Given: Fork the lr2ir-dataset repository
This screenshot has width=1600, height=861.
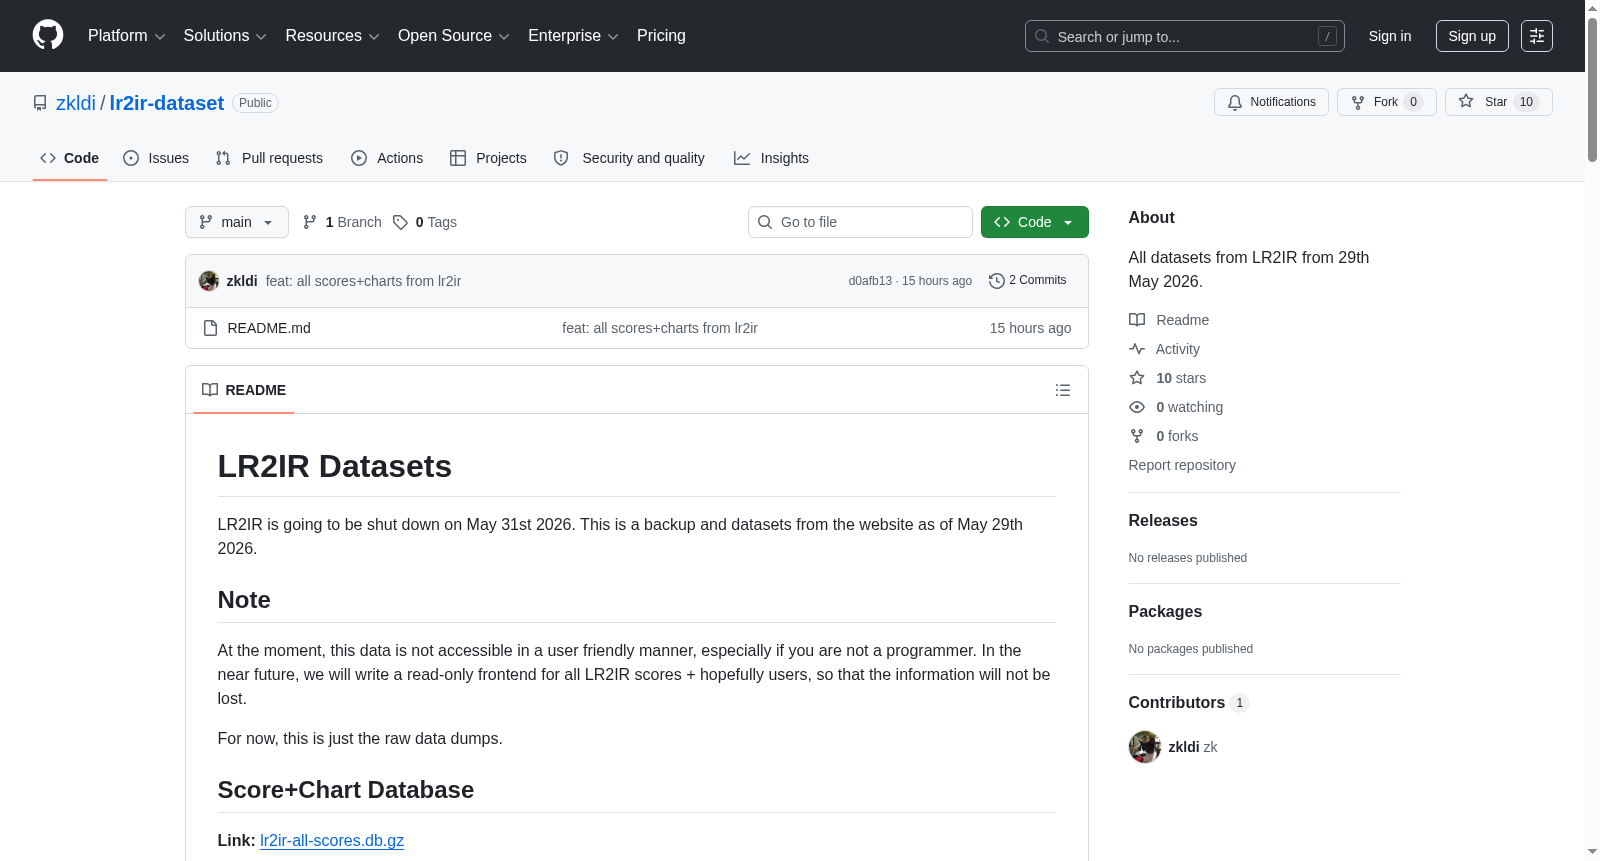Looking at the screenshot, I should (1386, 102).
